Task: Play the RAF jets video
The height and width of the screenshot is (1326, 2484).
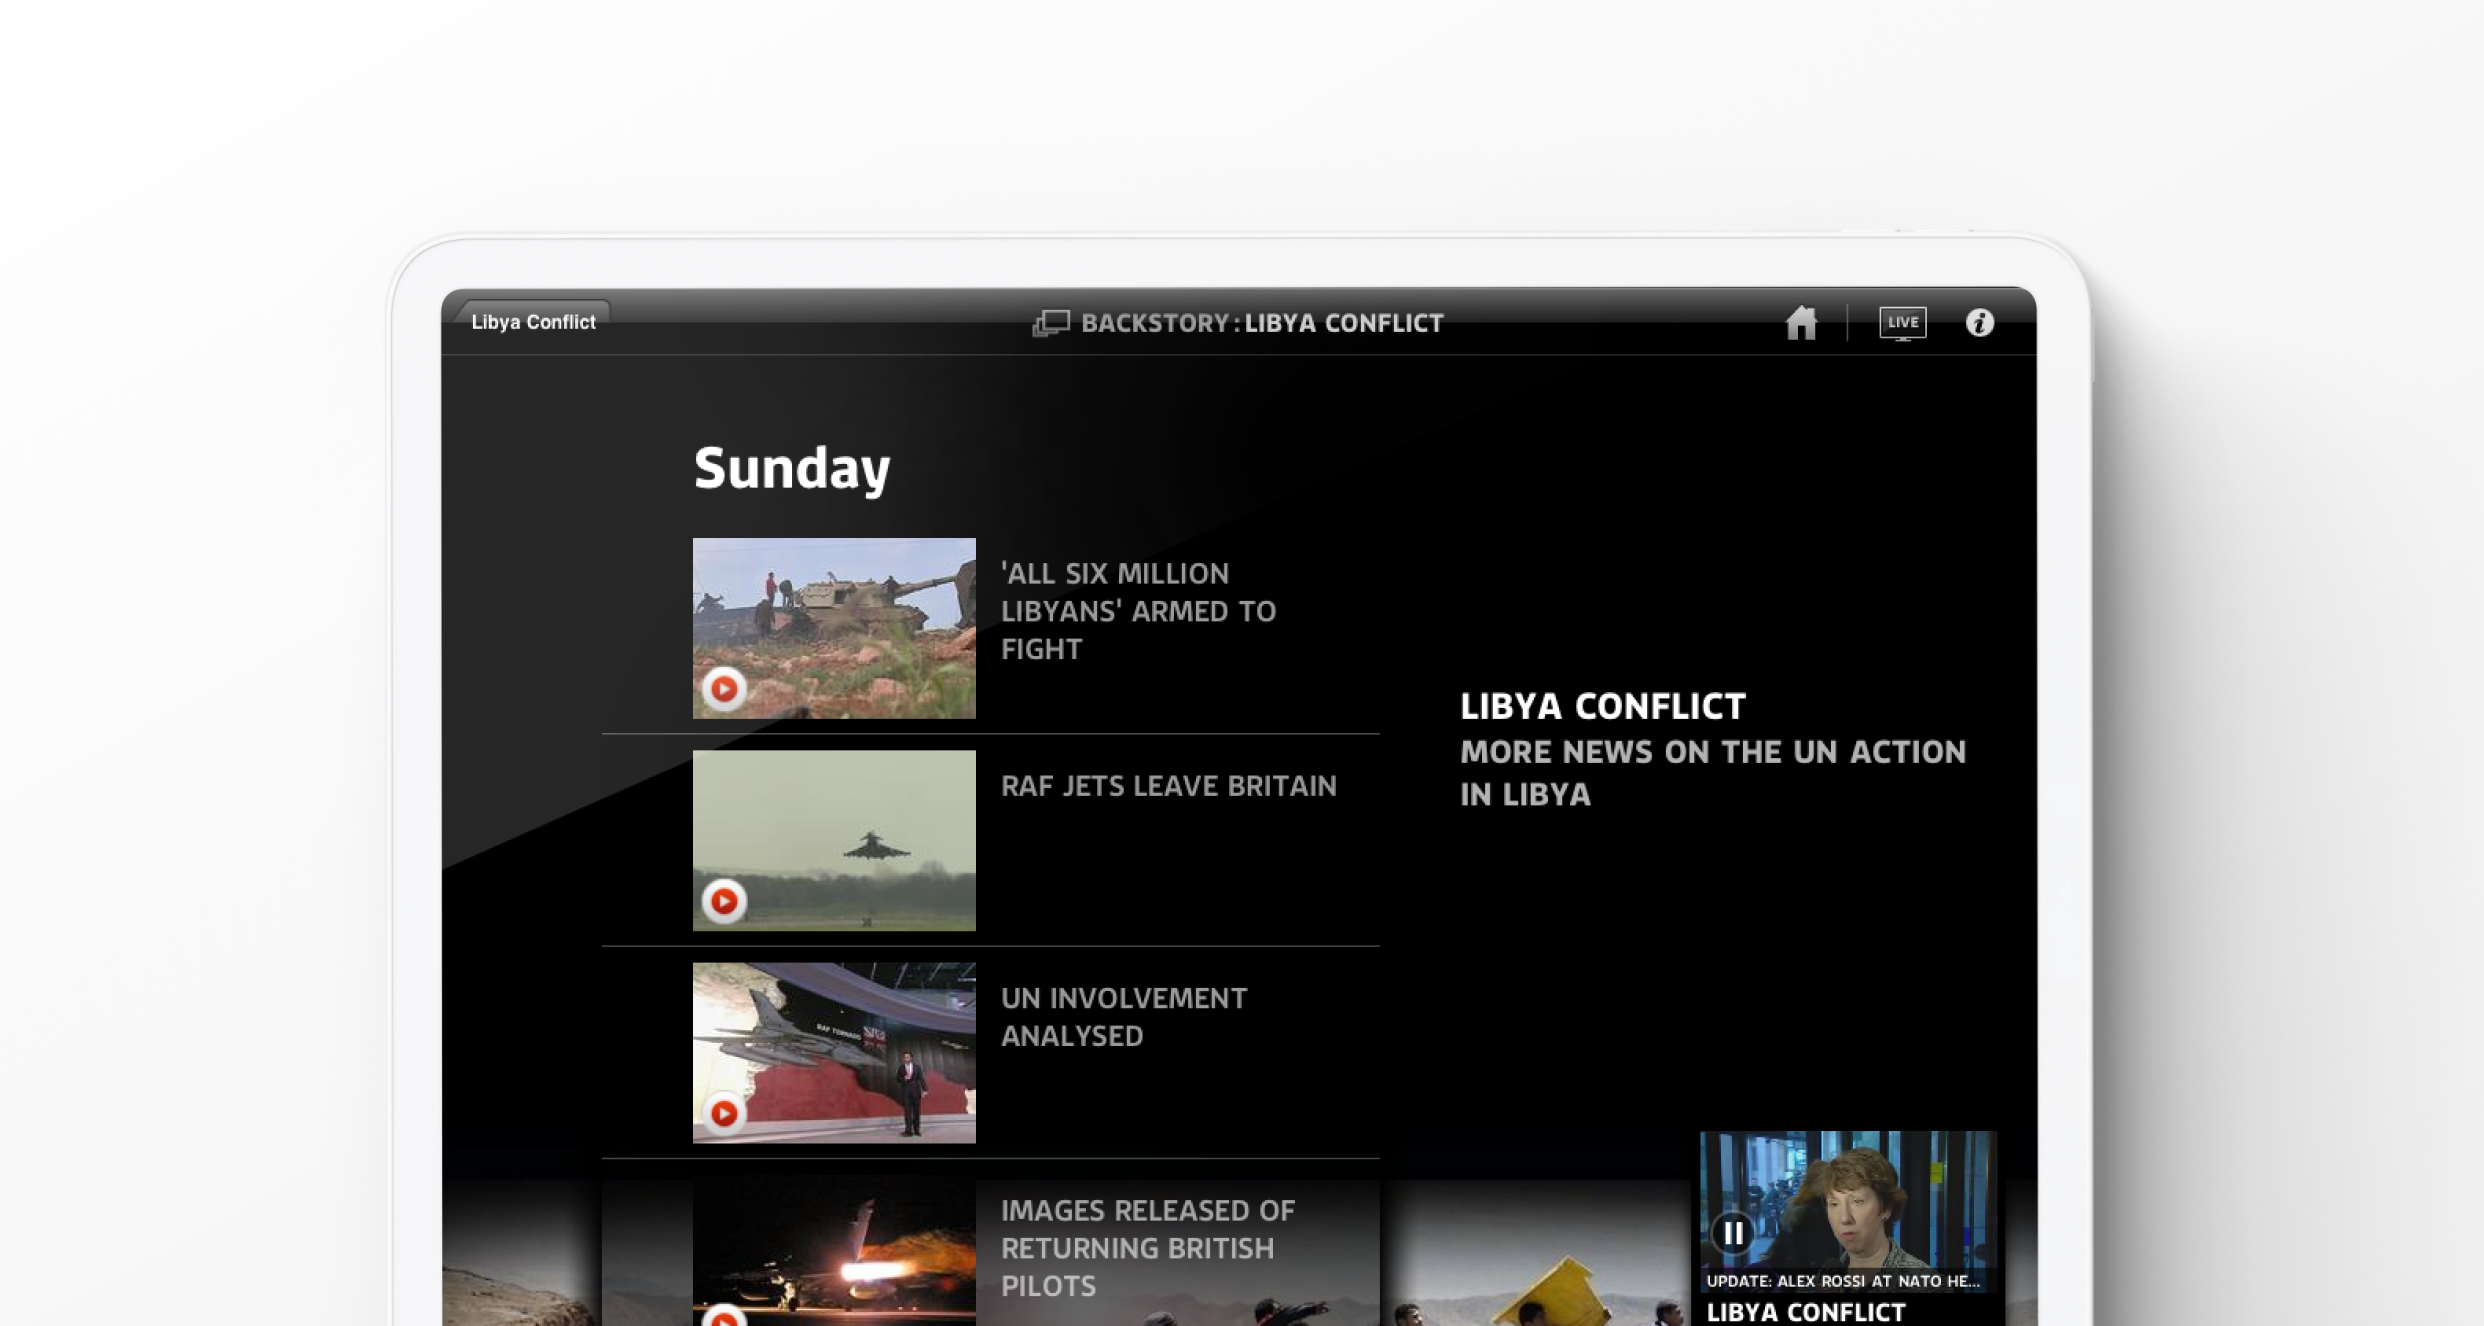Action: [x=724, y=901]
